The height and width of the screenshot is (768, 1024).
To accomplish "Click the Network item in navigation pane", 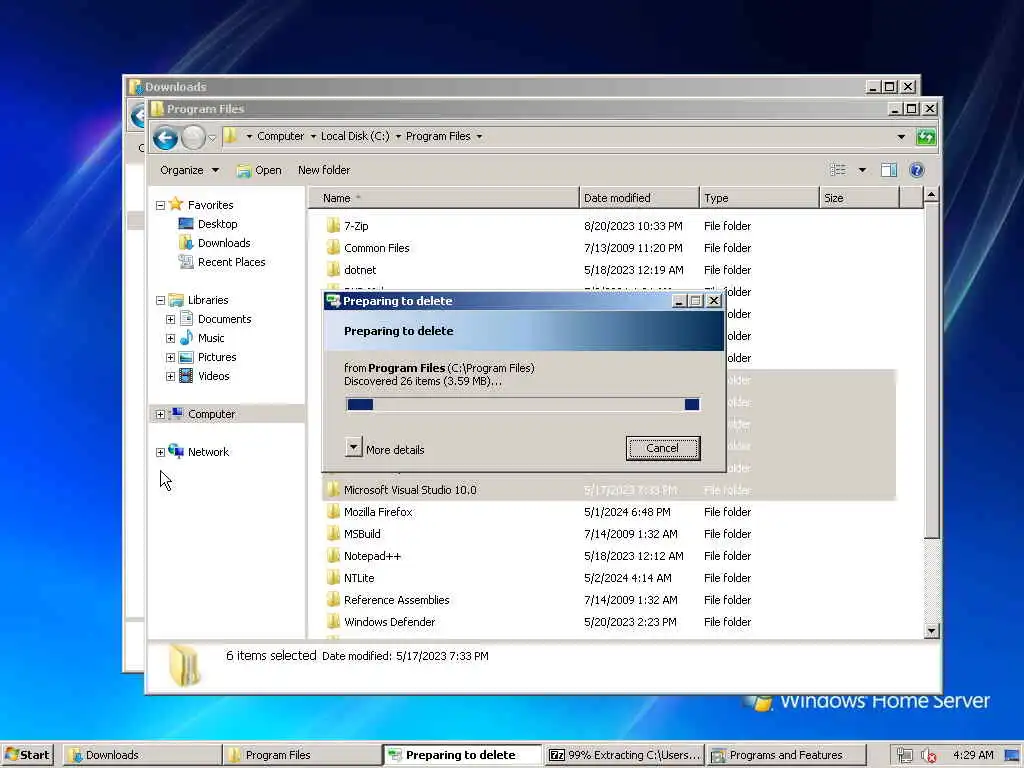I will point(208,452).
